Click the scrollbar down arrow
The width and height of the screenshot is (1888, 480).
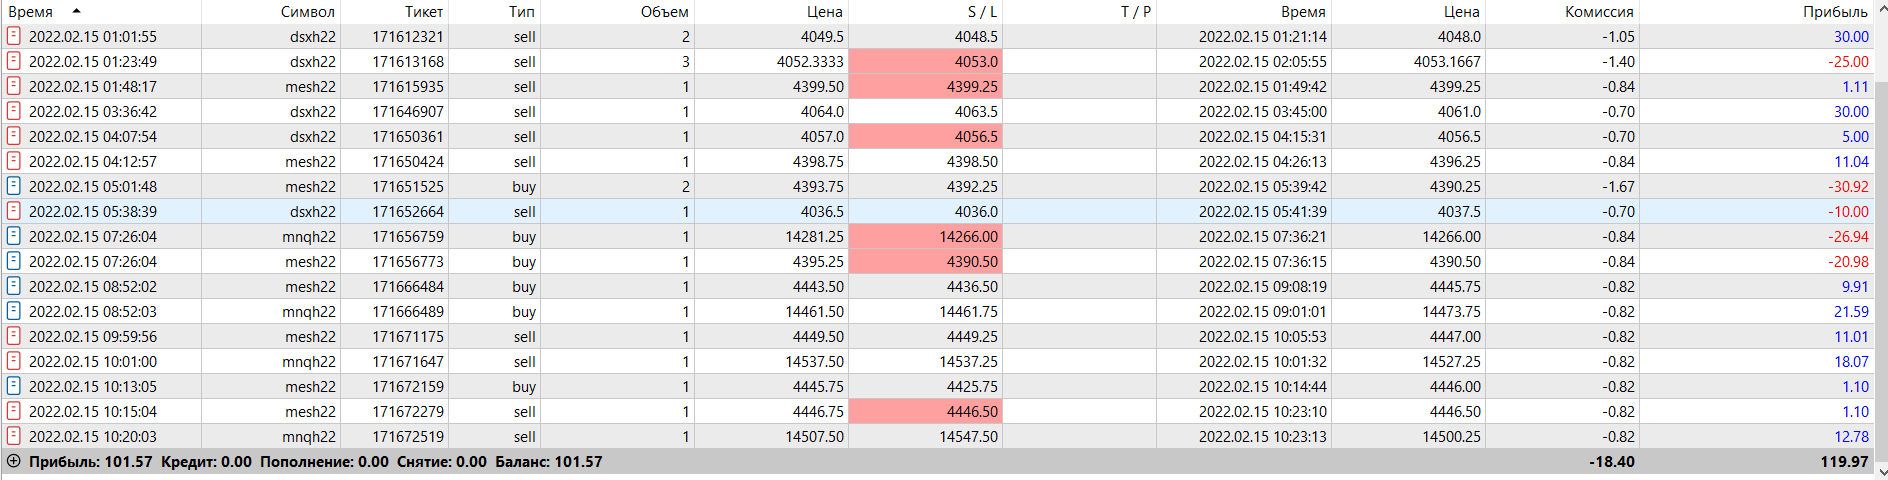click(1880, 472)
